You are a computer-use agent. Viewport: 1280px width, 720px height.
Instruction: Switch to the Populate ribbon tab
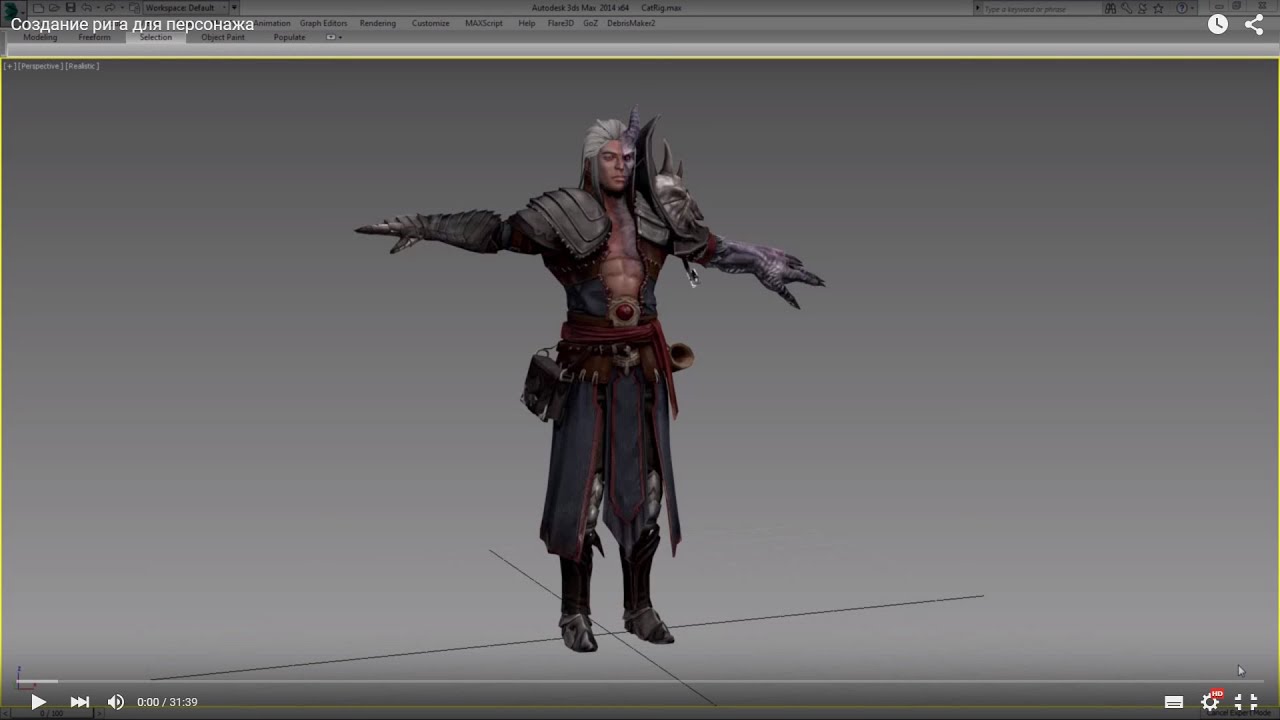290,37
